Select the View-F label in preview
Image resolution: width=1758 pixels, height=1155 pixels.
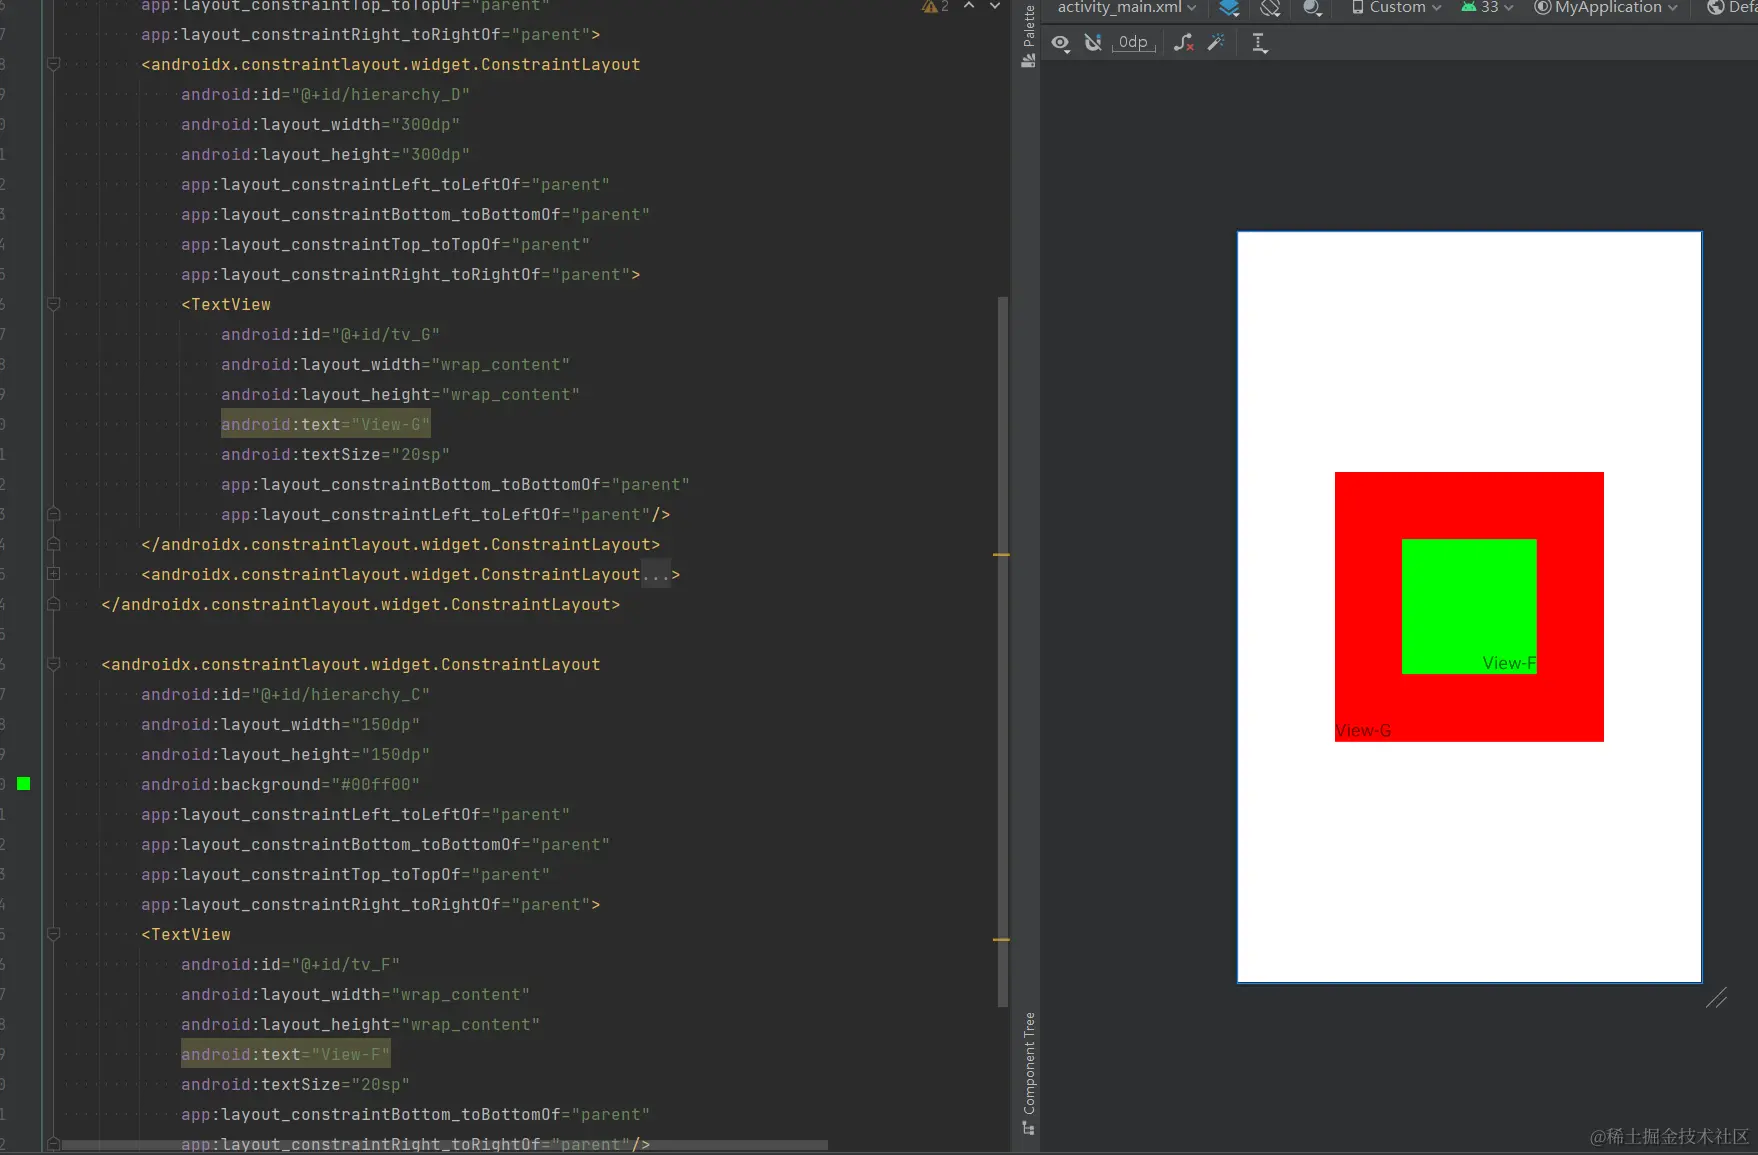pyautogui.click(x=1509, y=663)
